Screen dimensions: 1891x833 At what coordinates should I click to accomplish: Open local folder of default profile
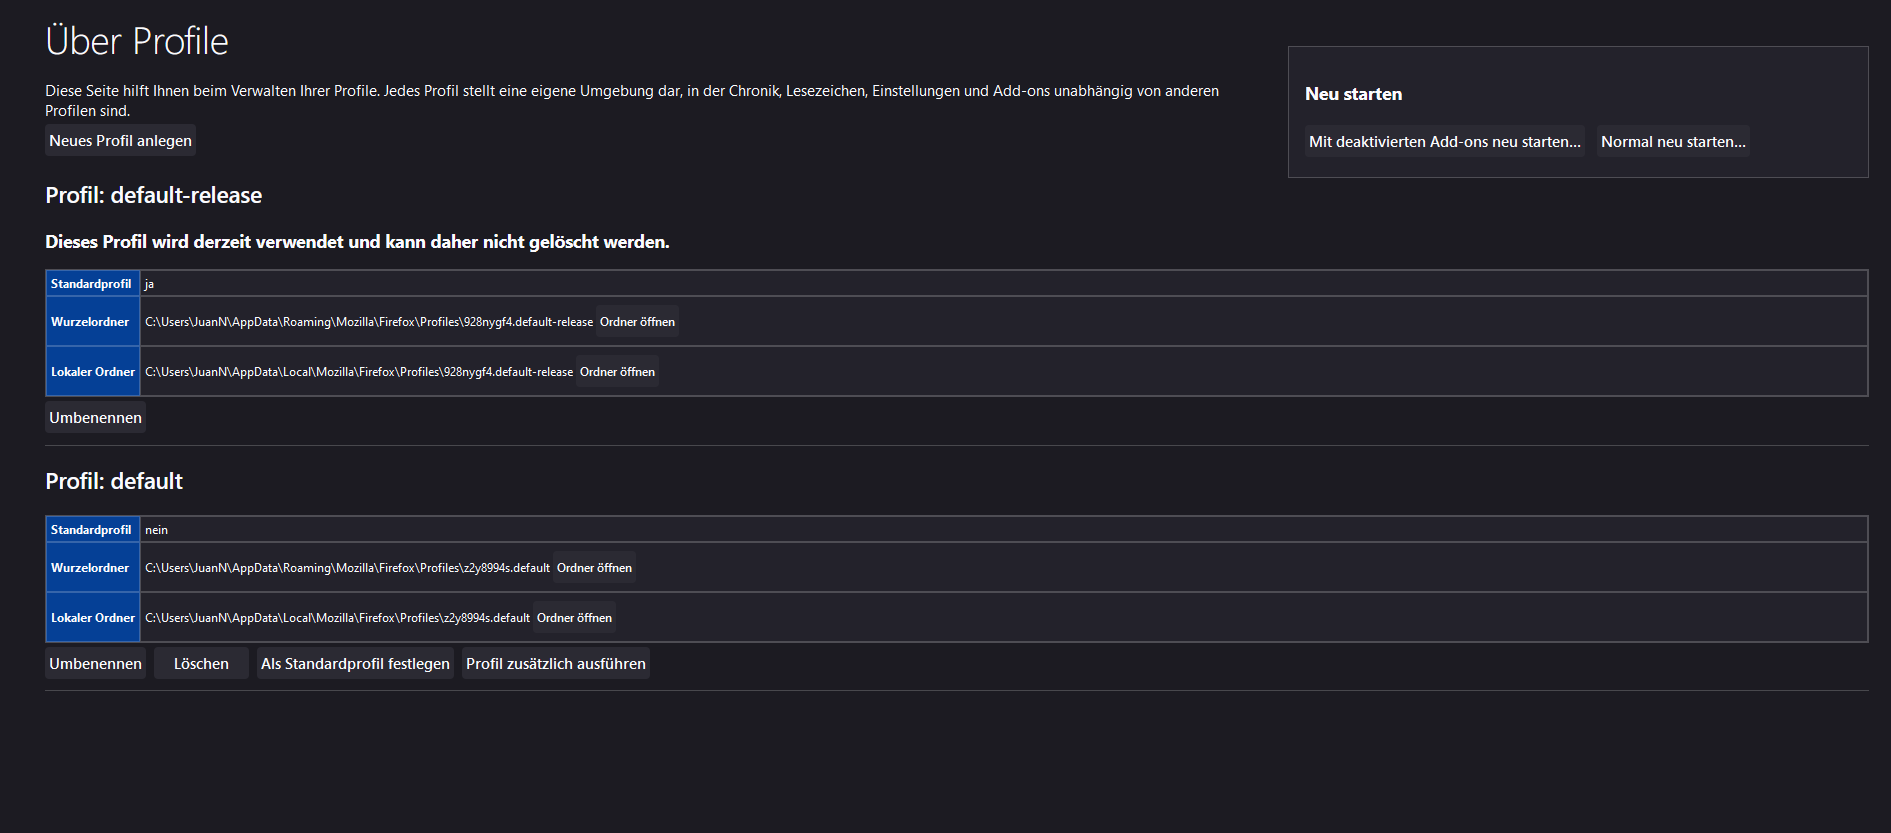click(574, 618)
